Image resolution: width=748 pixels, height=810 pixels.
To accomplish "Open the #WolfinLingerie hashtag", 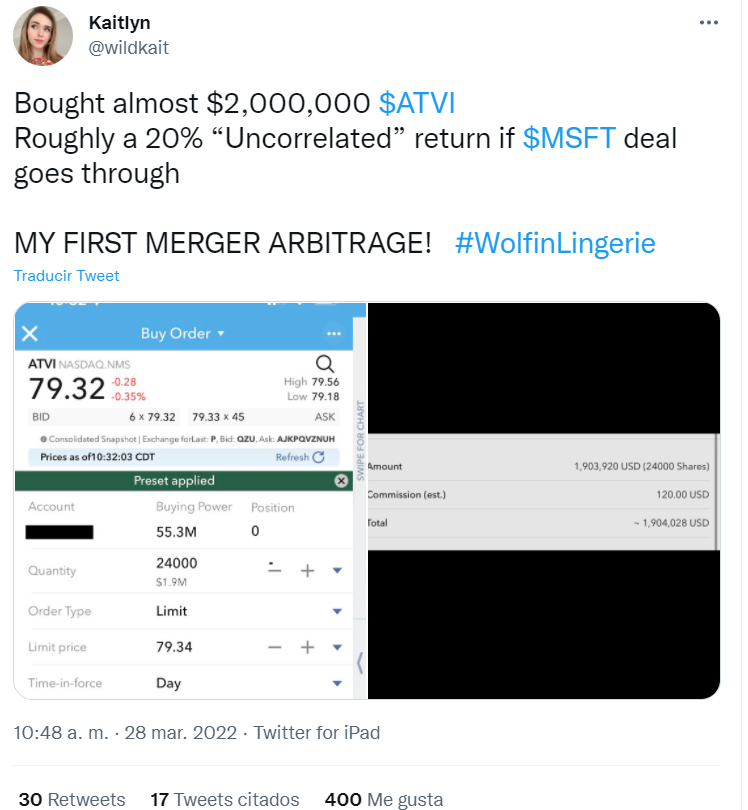I will pyautogui.click(x=555, y=242).
